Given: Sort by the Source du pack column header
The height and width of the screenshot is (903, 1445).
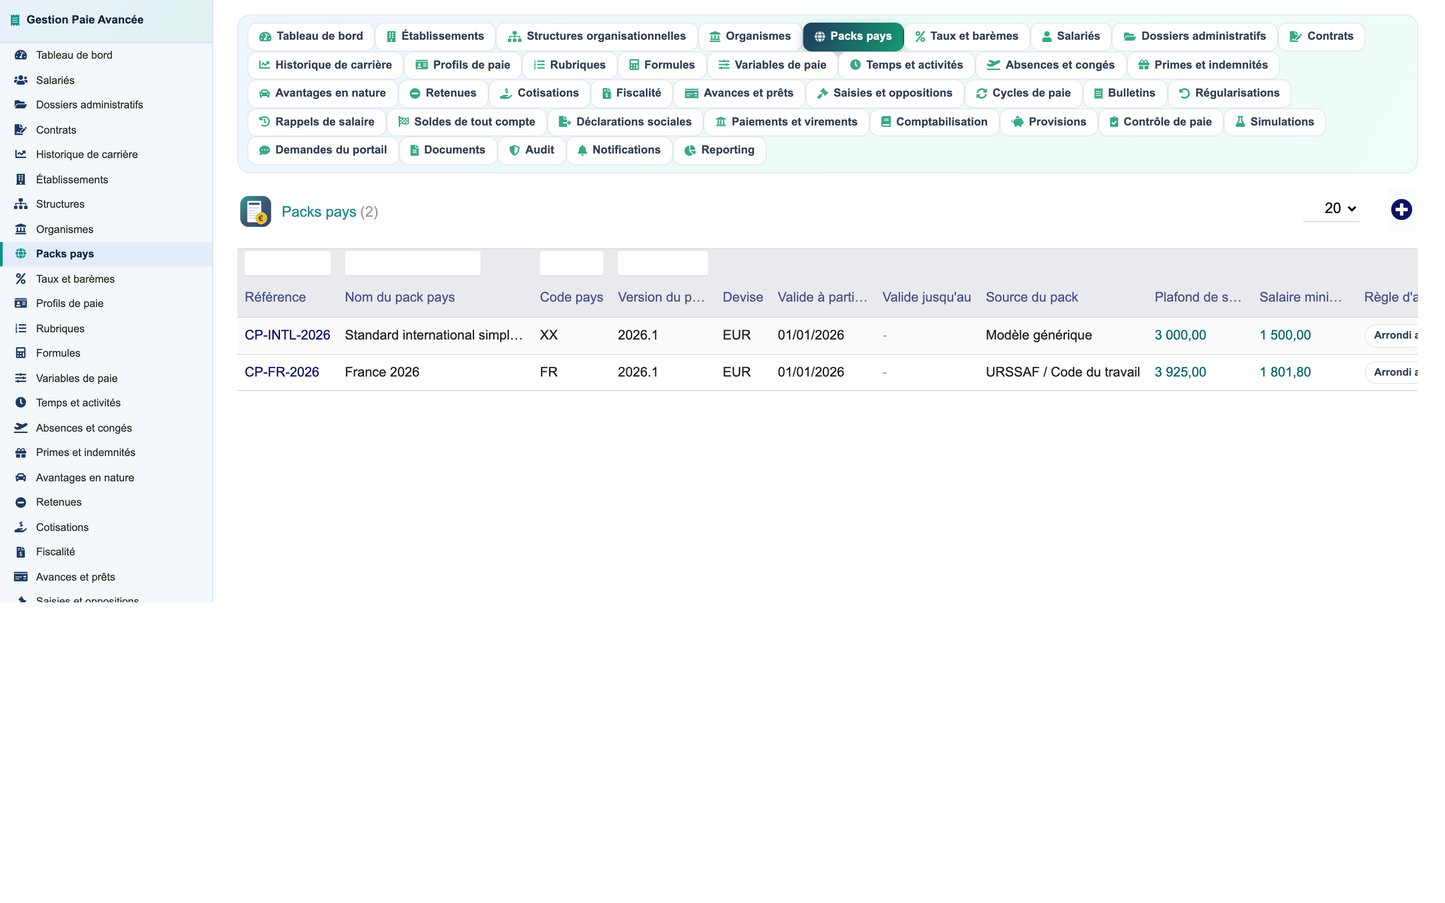Looking at the screenshot, I should click(x=1031, y=297).
